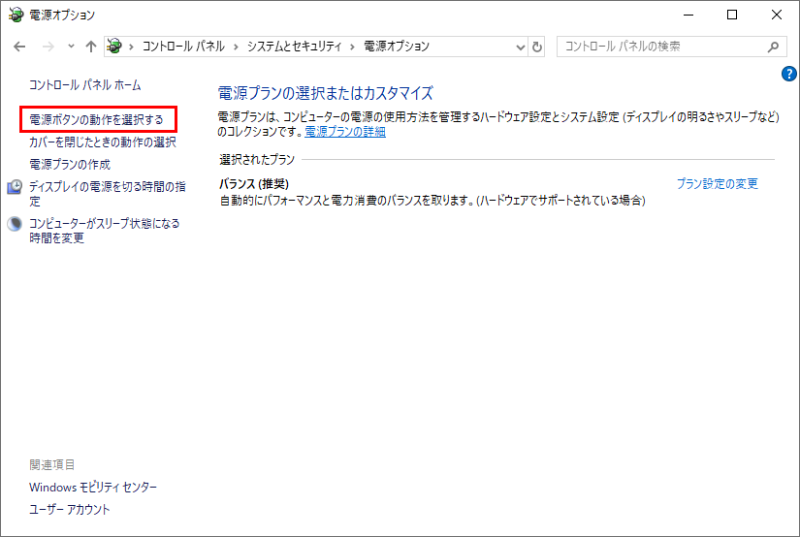Viewport: 800px width, 537px height.
Task: Click the コントロール パネルの検索 search field
Action: (660, 47)
